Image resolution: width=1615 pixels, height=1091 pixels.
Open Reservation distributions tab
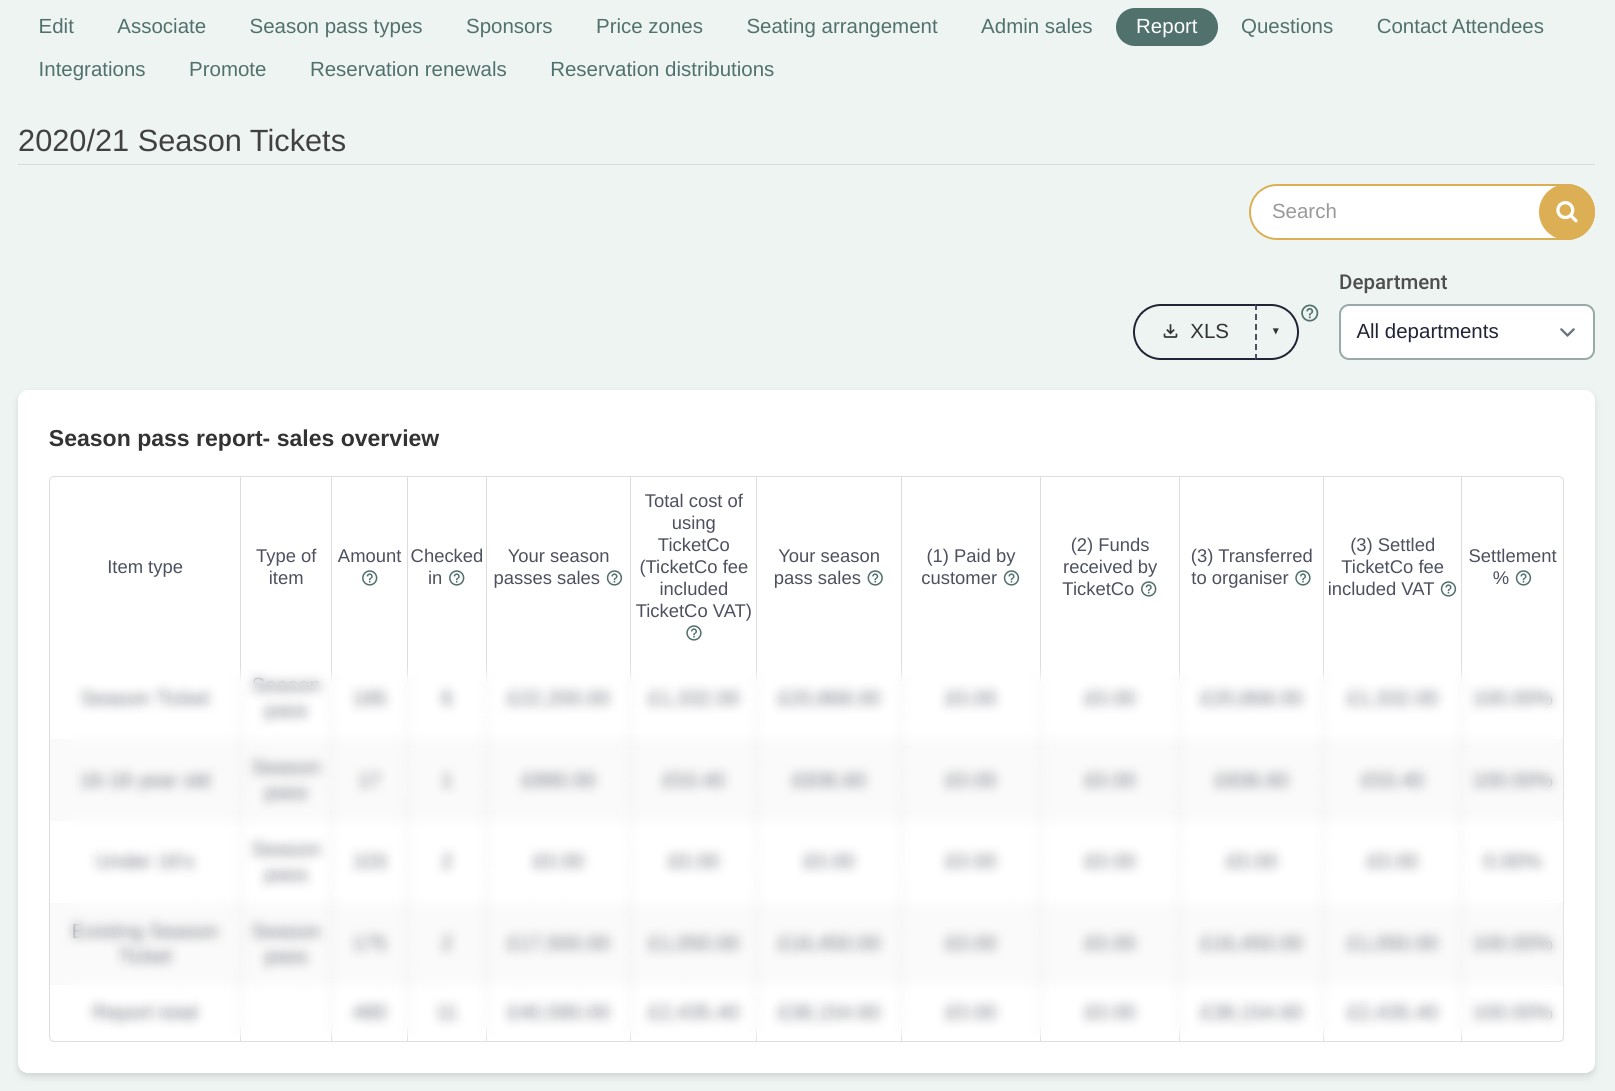tap(662, 70)
